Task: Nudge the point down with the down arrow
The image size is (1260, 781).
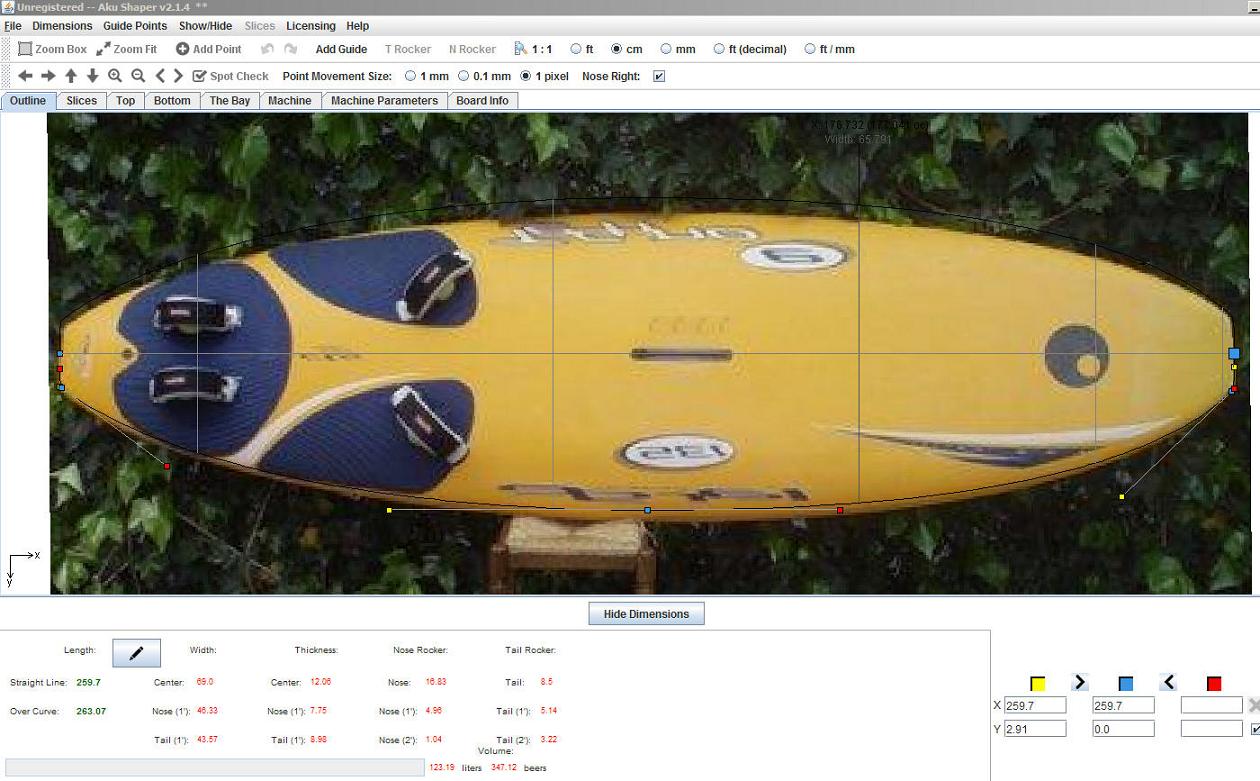Action: pos(93,76)
